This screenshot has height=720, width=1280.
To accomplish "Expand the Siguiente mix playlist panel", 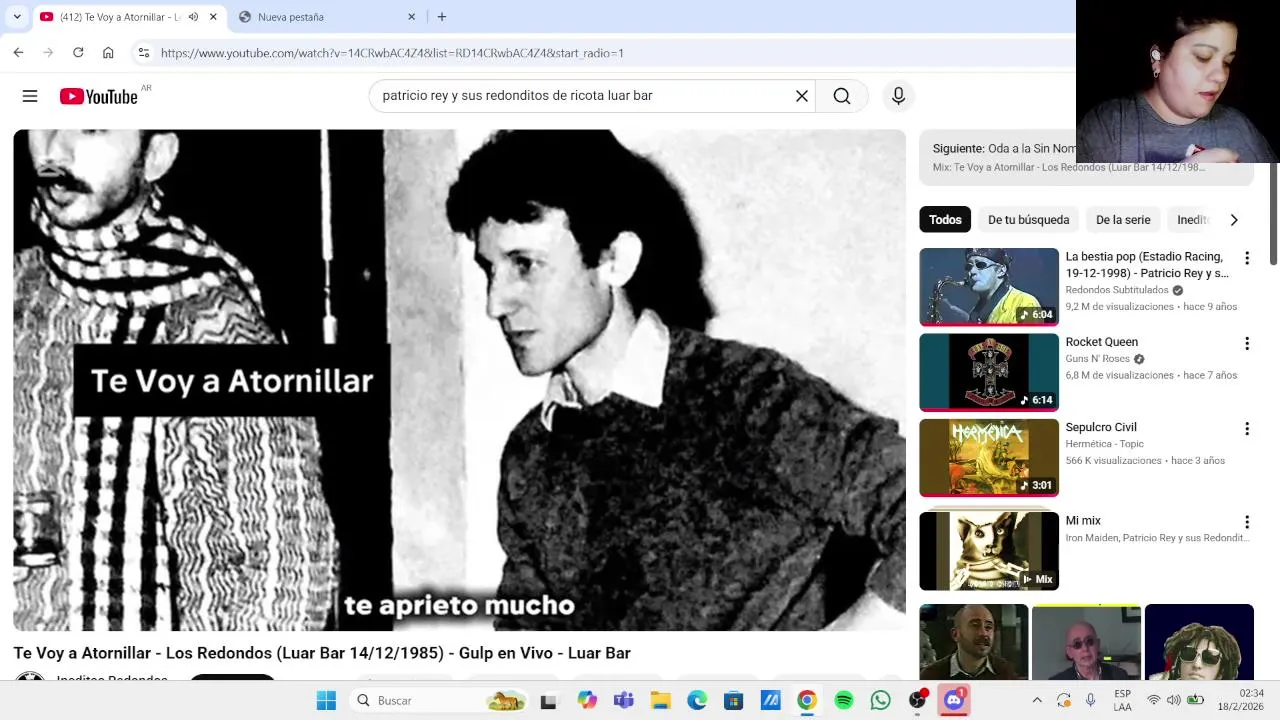I will click(1086, 157).
